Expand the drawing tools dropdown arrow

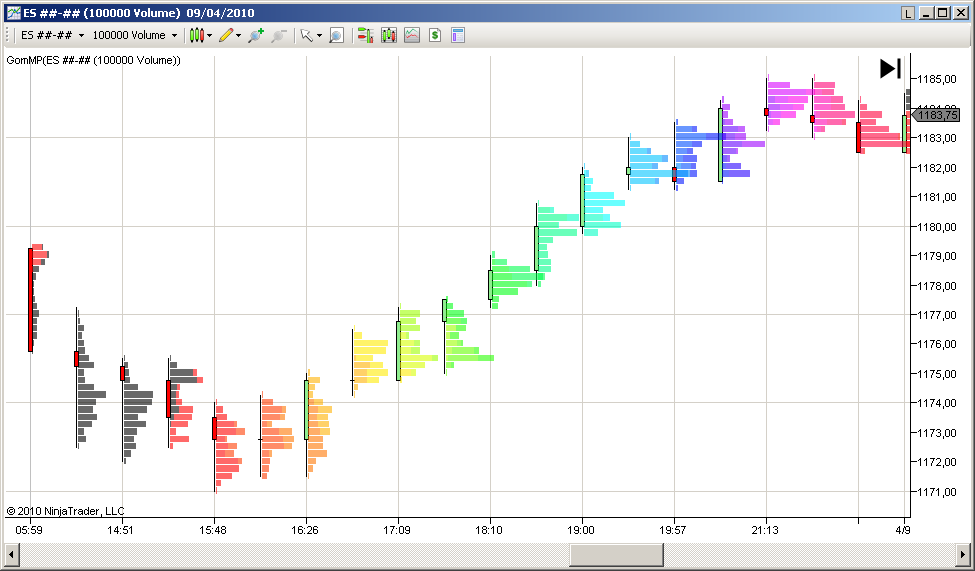click(238, 35)
